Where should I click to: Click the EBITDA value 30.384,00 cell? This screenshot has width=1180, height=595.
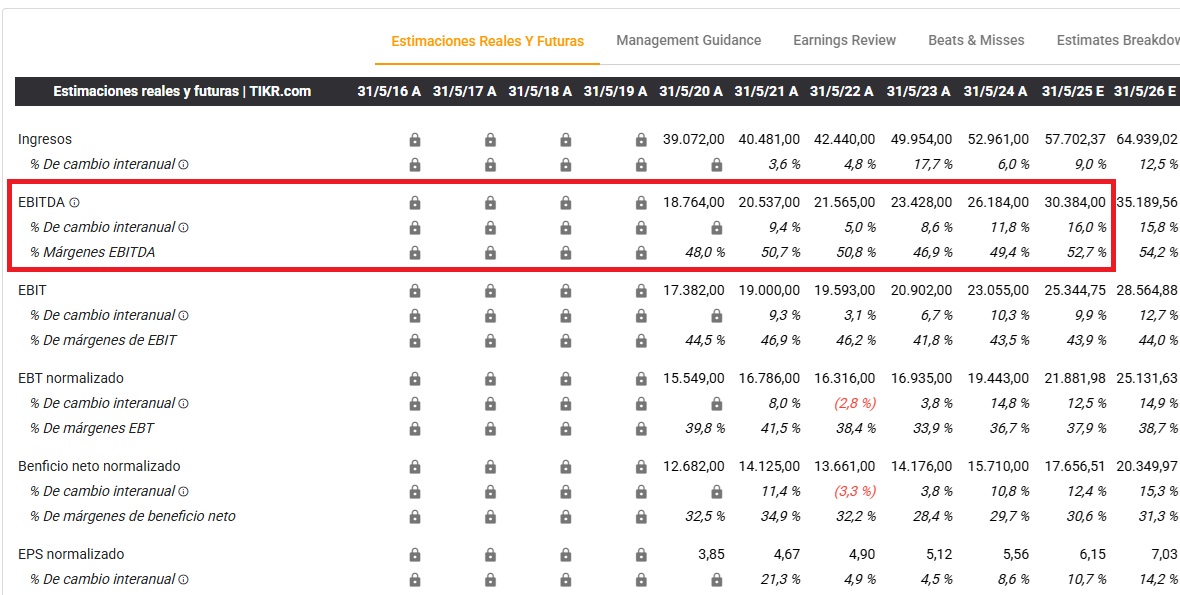tap(1072, 202)
